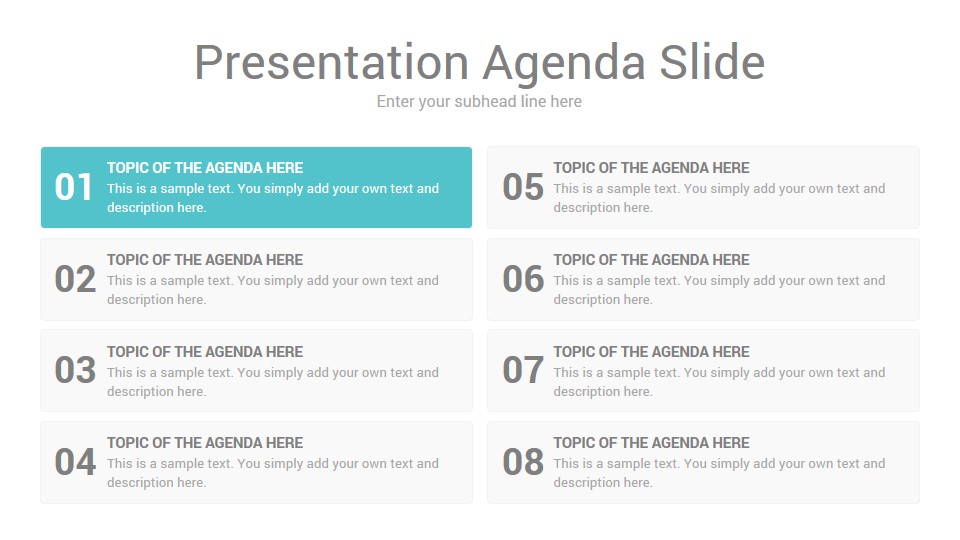Select the Presentation Agenda Slide title
Viewport: 960px width, 540px height.
click(x=479, y=63)
